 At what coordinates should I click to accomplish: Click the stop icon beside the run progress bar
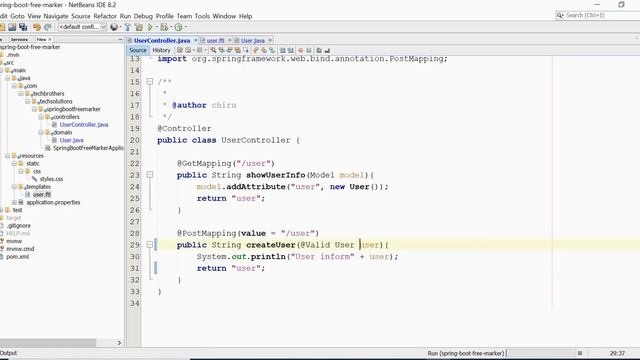[580, 353]
